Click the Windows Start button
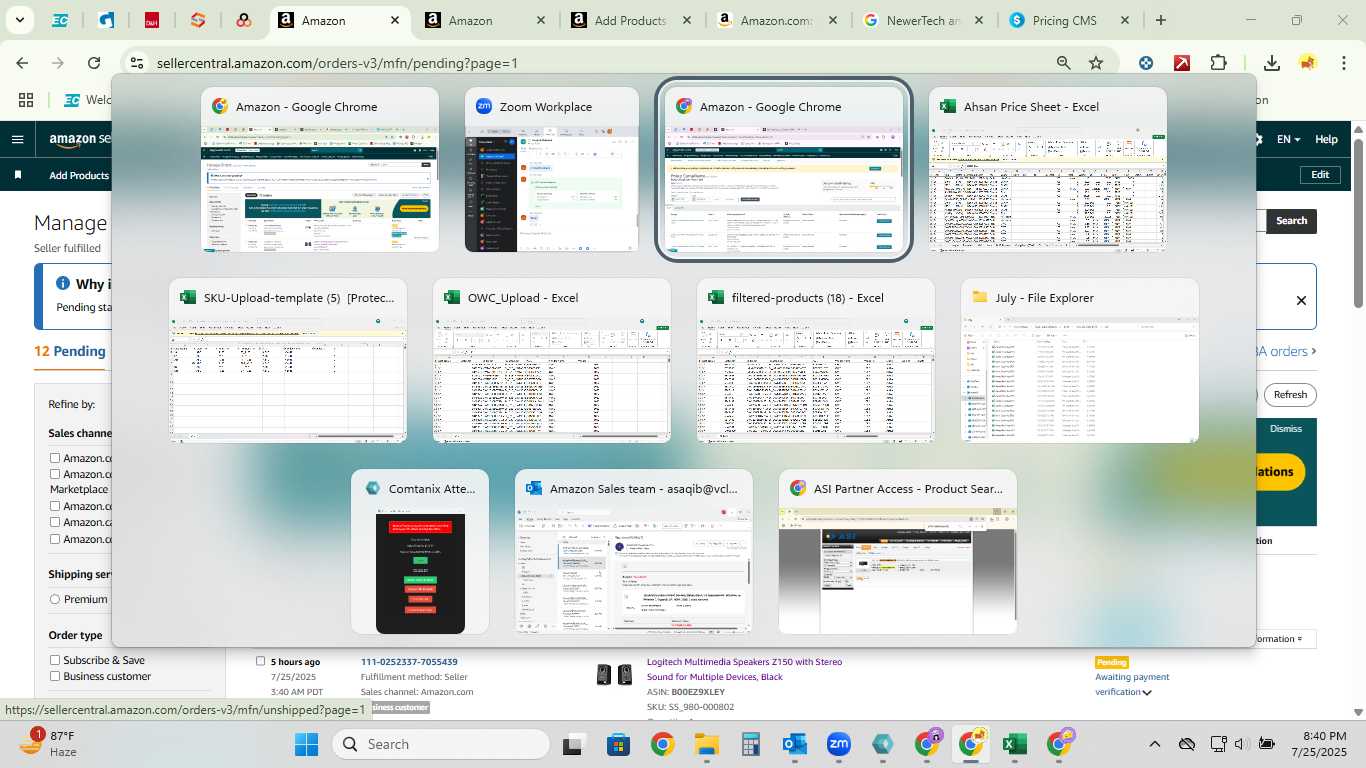The width and height of the screenshot is (1366, 768). [306, 744]
